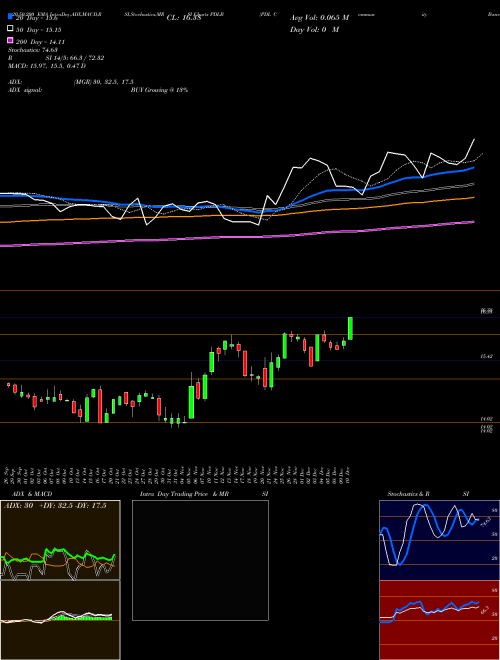
Task: Click the 'CL: 16.38' closing price value
Action: click(x=184, y=18)
